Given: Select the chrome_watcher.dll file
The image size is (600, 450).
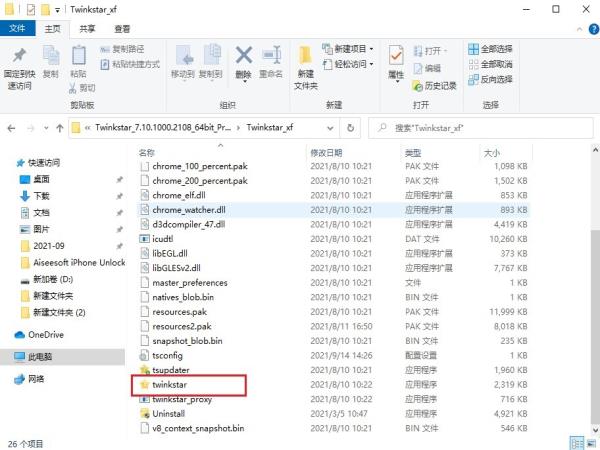Looking at the screenshot, I should pyautogui.click(x=333, y=210).
